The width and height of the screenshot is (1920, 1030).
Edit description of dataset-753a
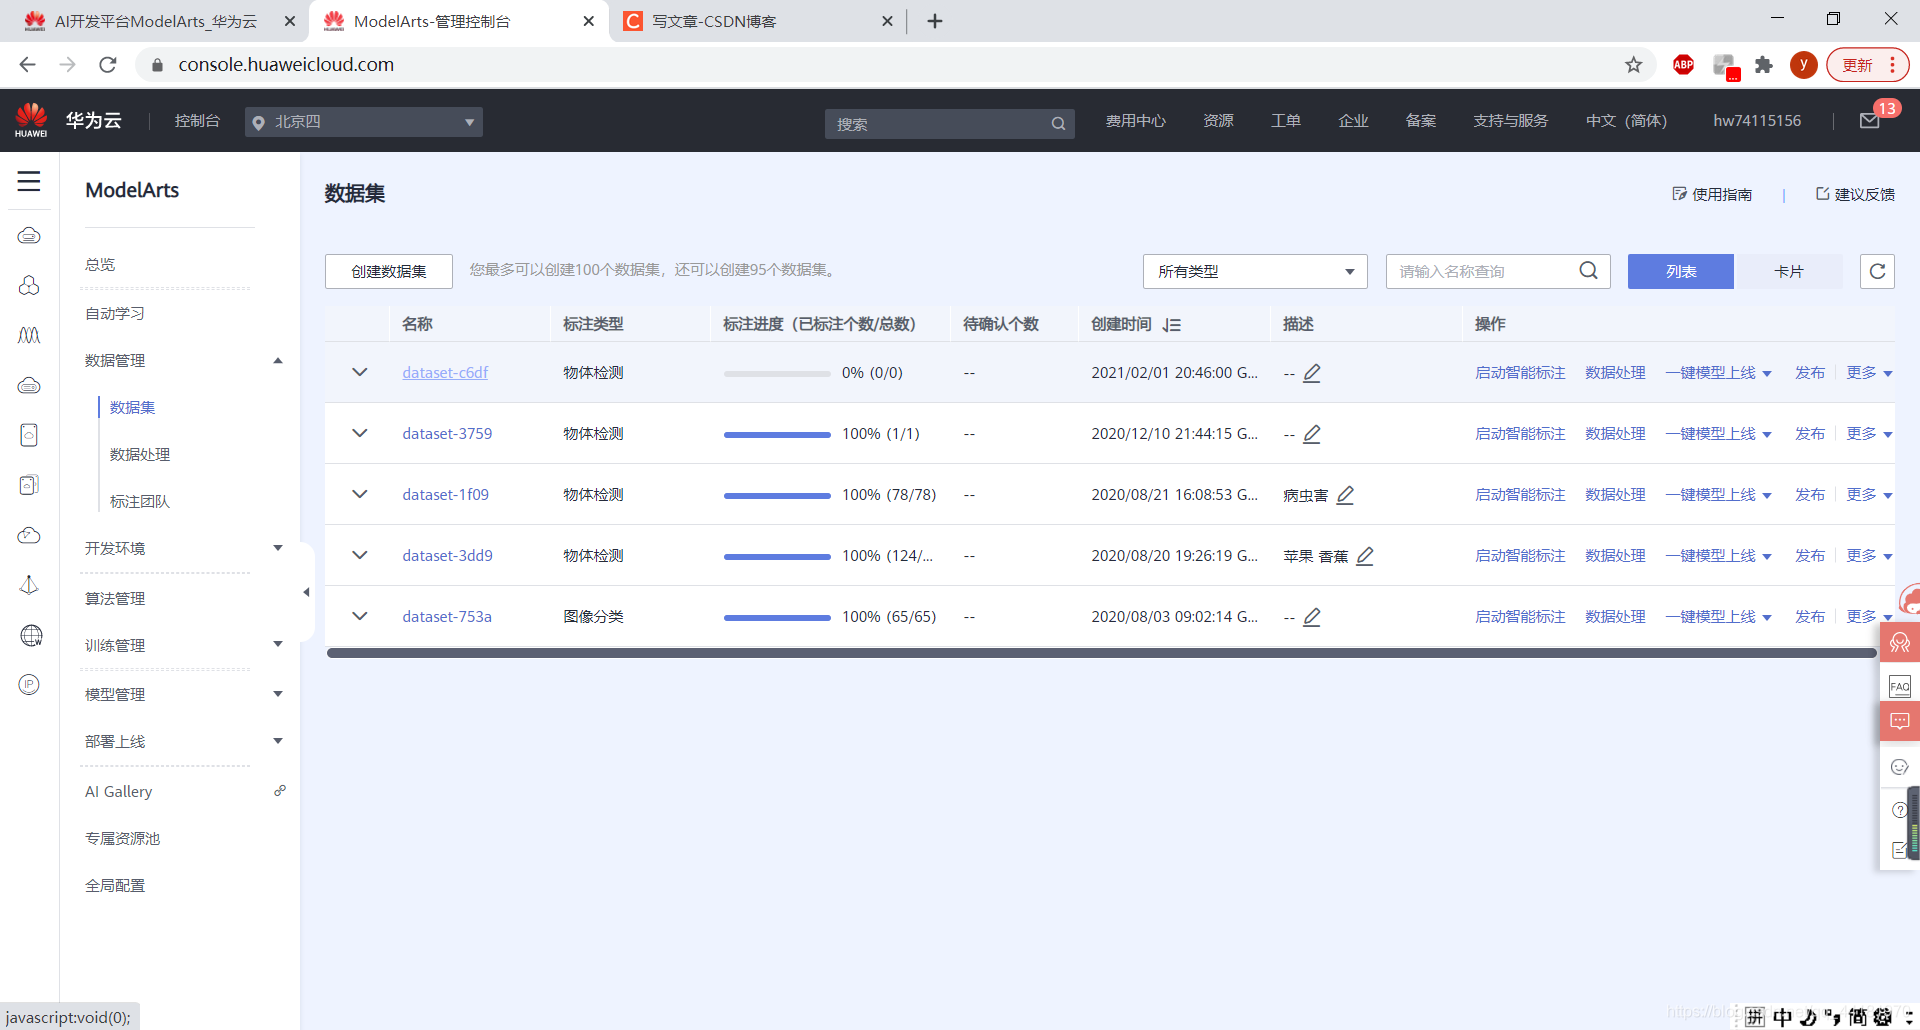pyautogui.click(x=1312, y=617)
